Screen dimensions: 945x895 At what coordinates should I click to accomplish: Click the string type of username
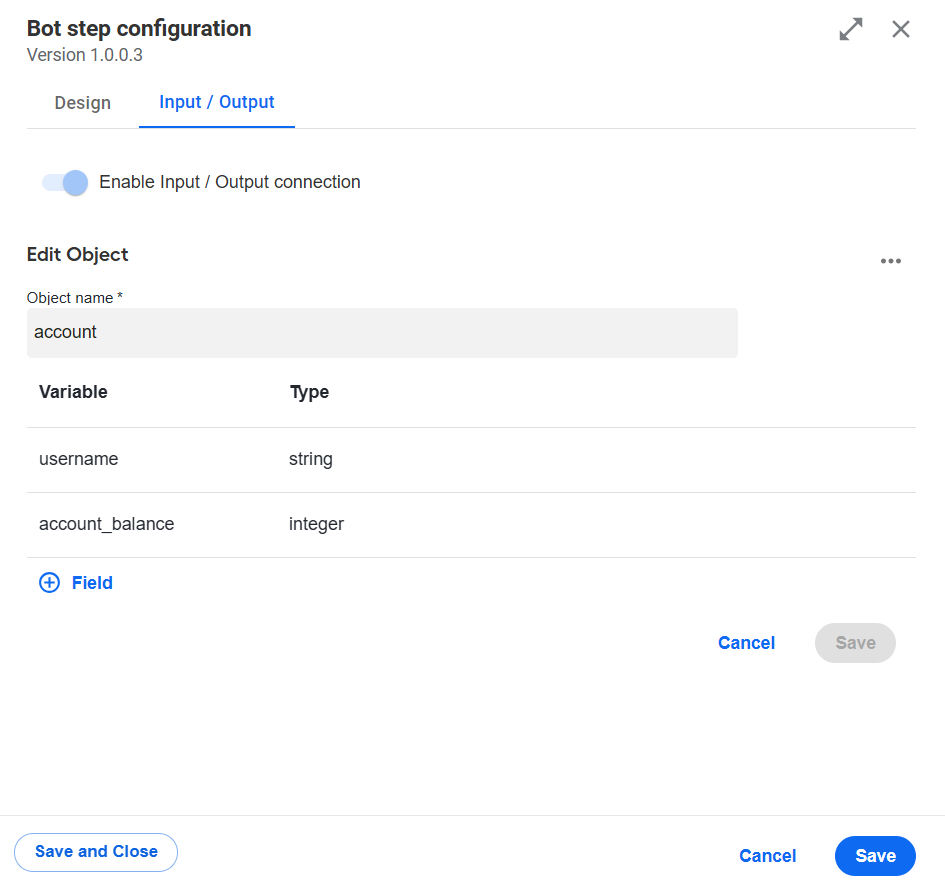click(310, 459)
